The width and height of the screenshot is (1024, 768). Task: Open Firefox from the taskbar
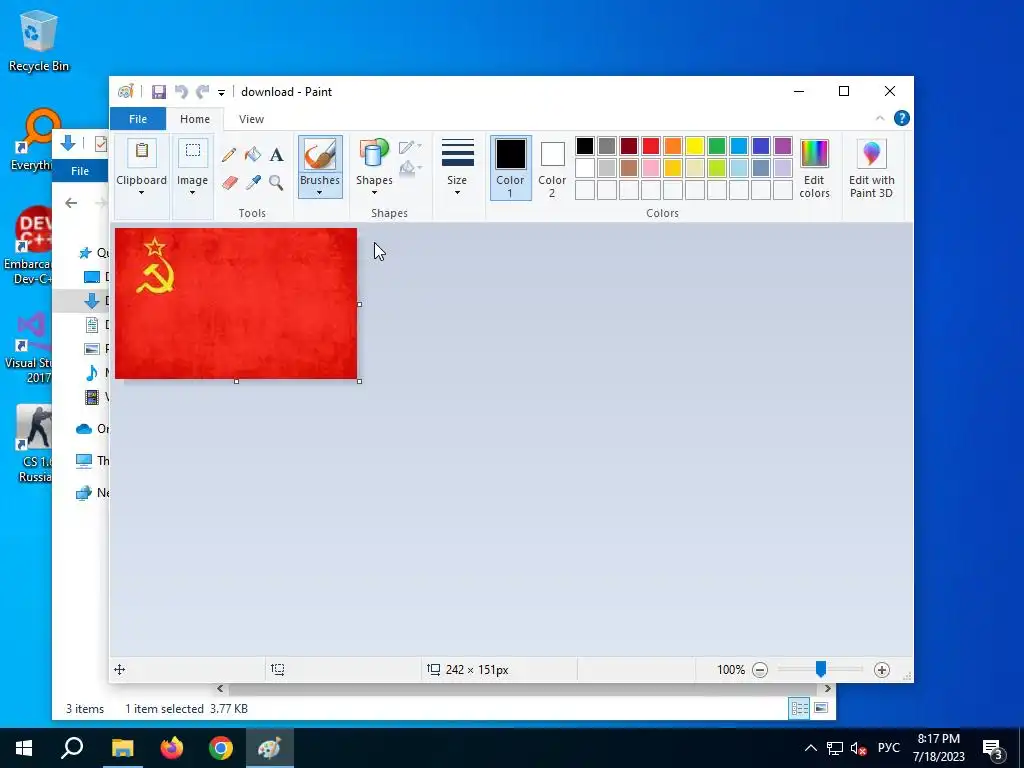(x=172, y=748)
